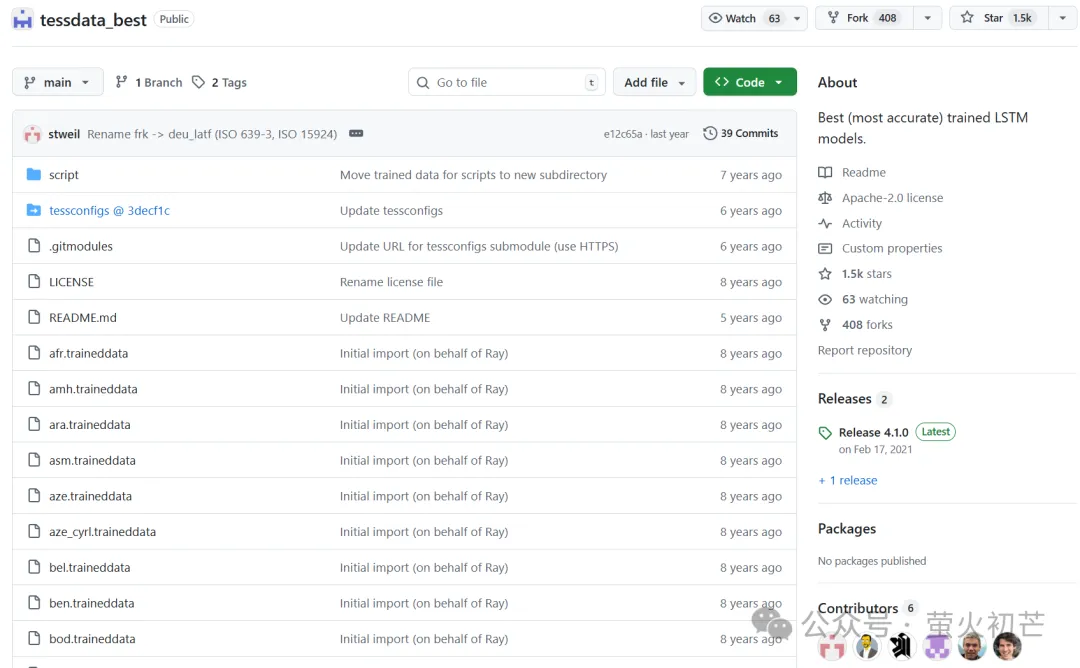The height and width of the screenshot is (668, 1080).
Task: Open the 39 Commits history
Action: (741, 134)
